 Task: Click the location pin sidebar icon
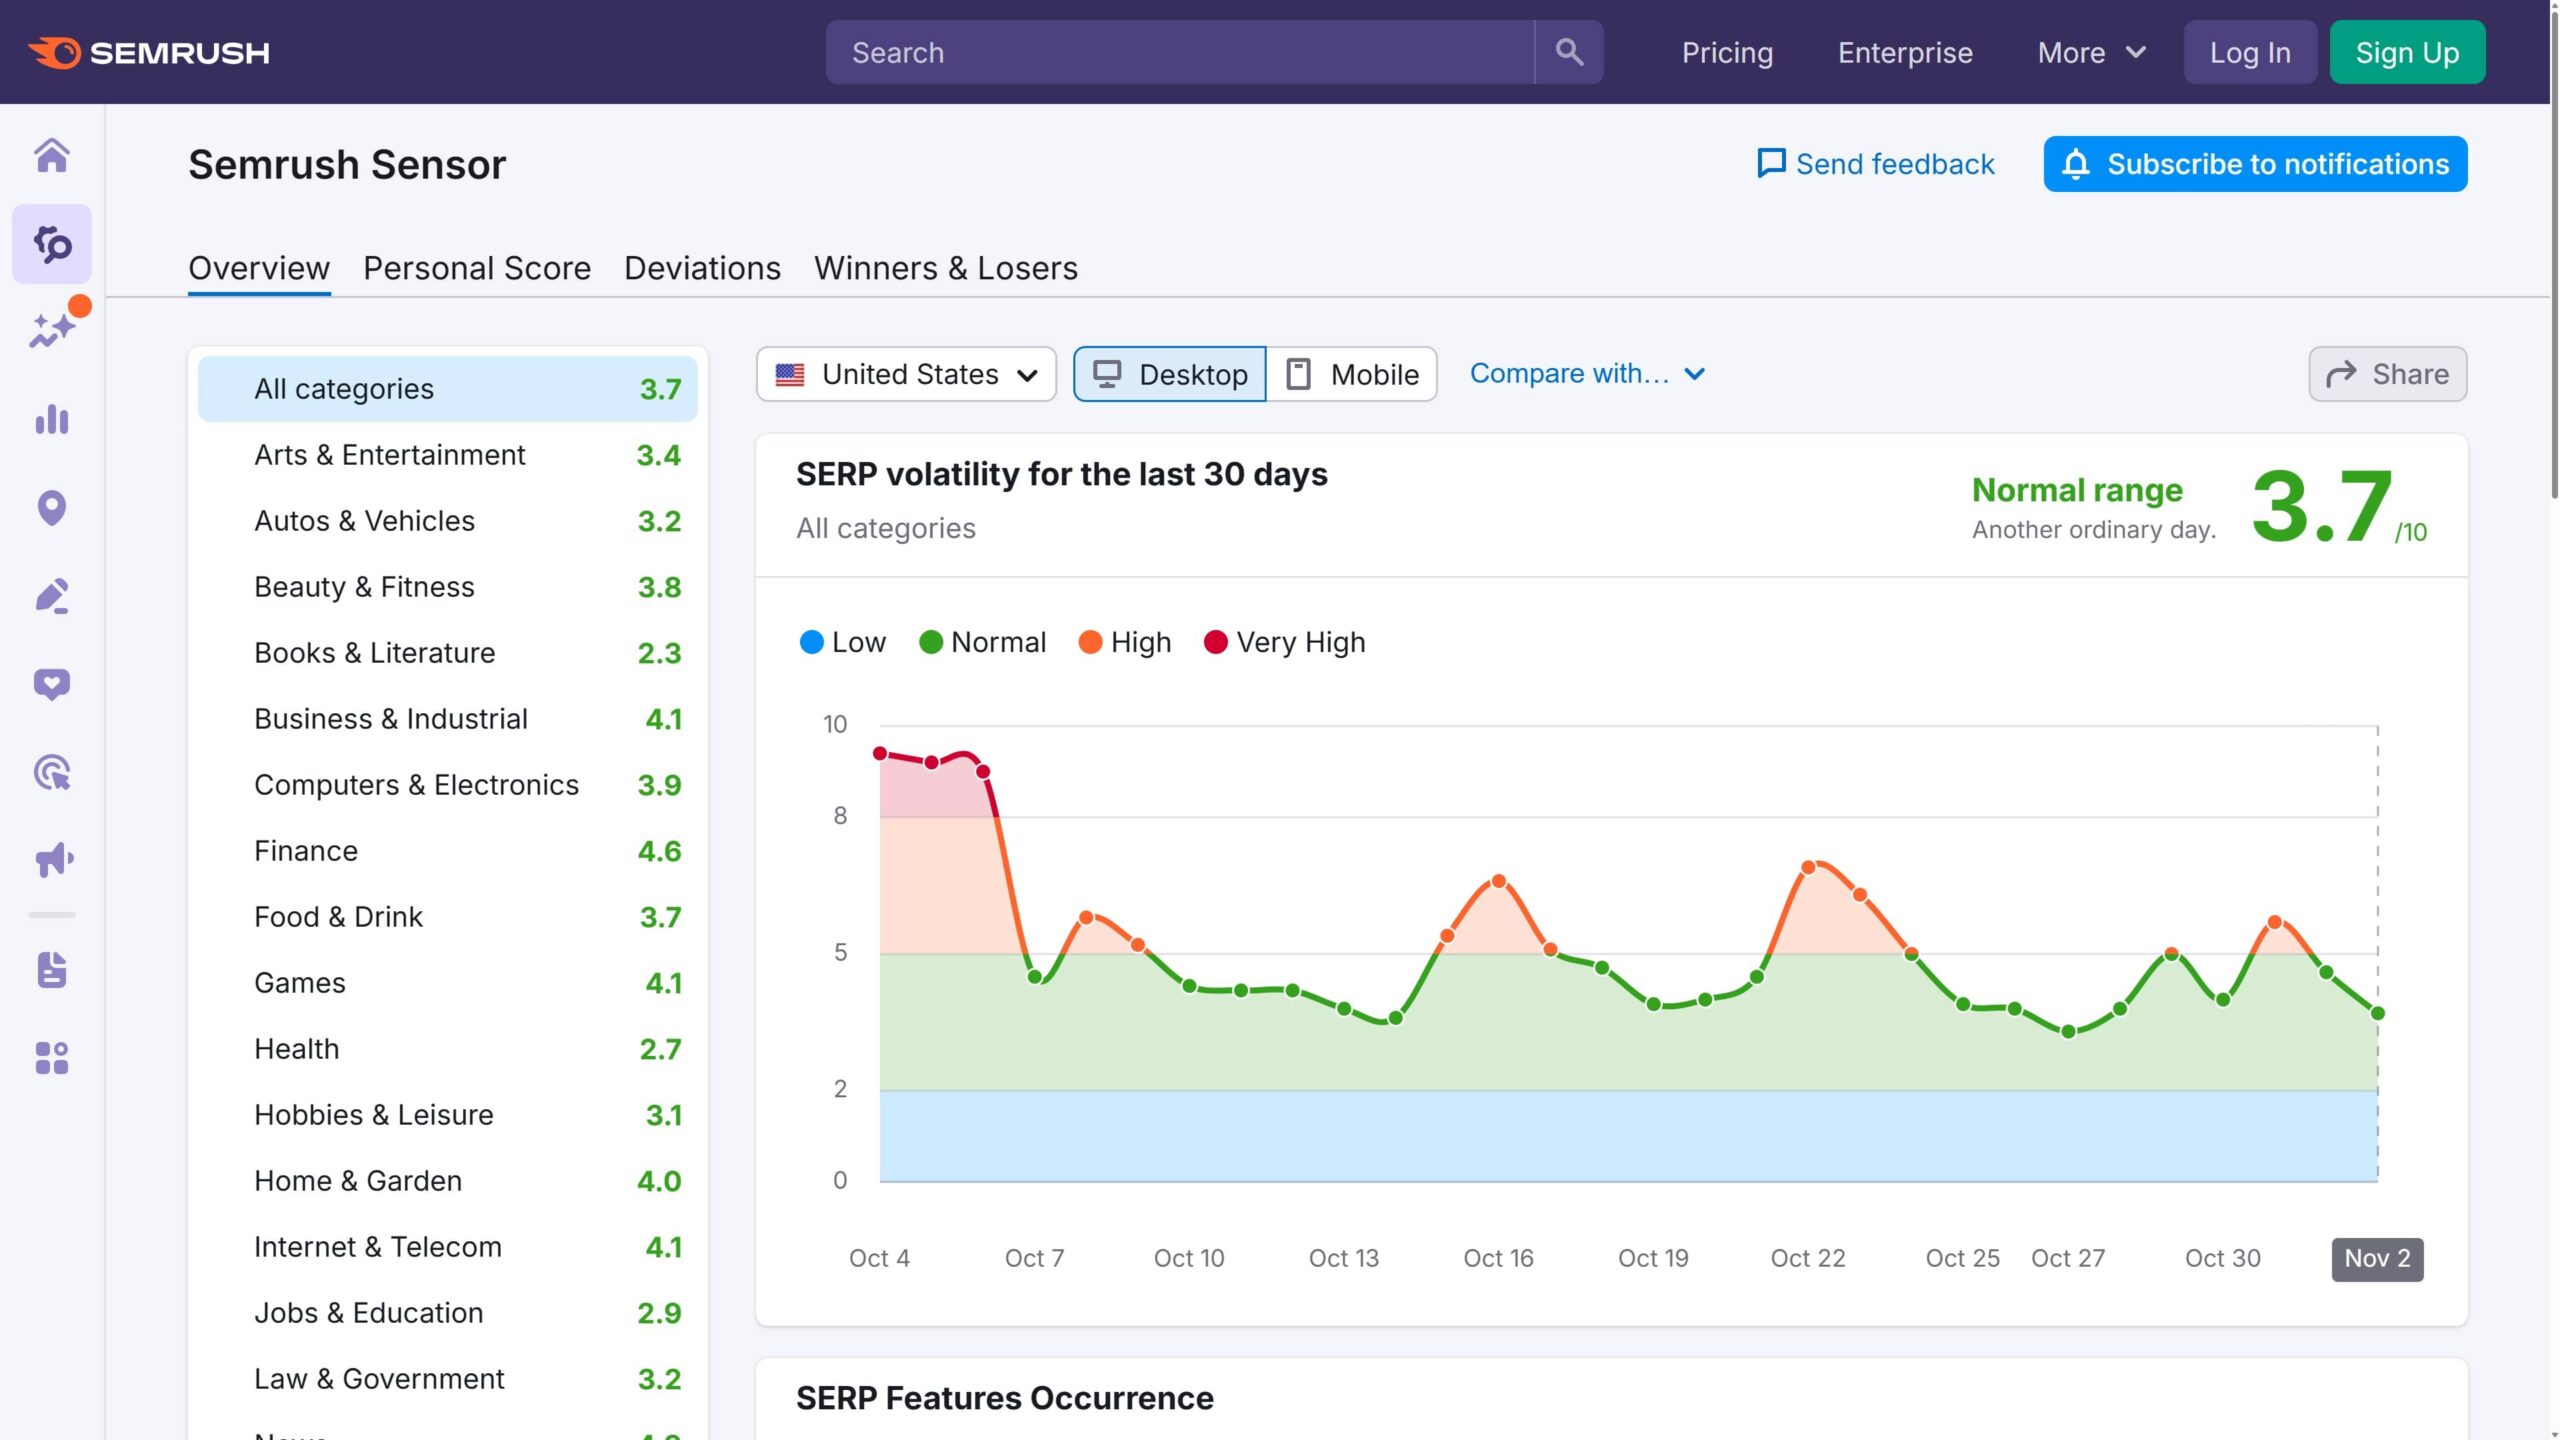click(x=52, y=508)
